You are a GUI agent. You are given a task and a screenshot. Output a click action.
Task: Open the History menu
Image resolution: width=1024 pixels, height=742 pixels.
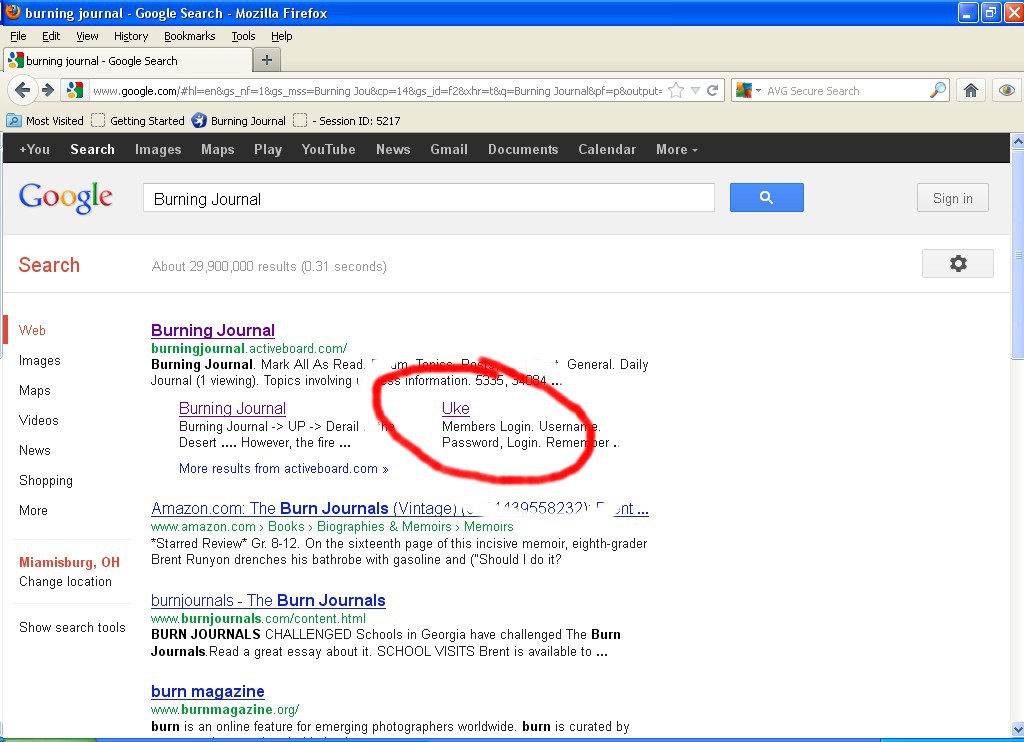click(x=130, y=36)
